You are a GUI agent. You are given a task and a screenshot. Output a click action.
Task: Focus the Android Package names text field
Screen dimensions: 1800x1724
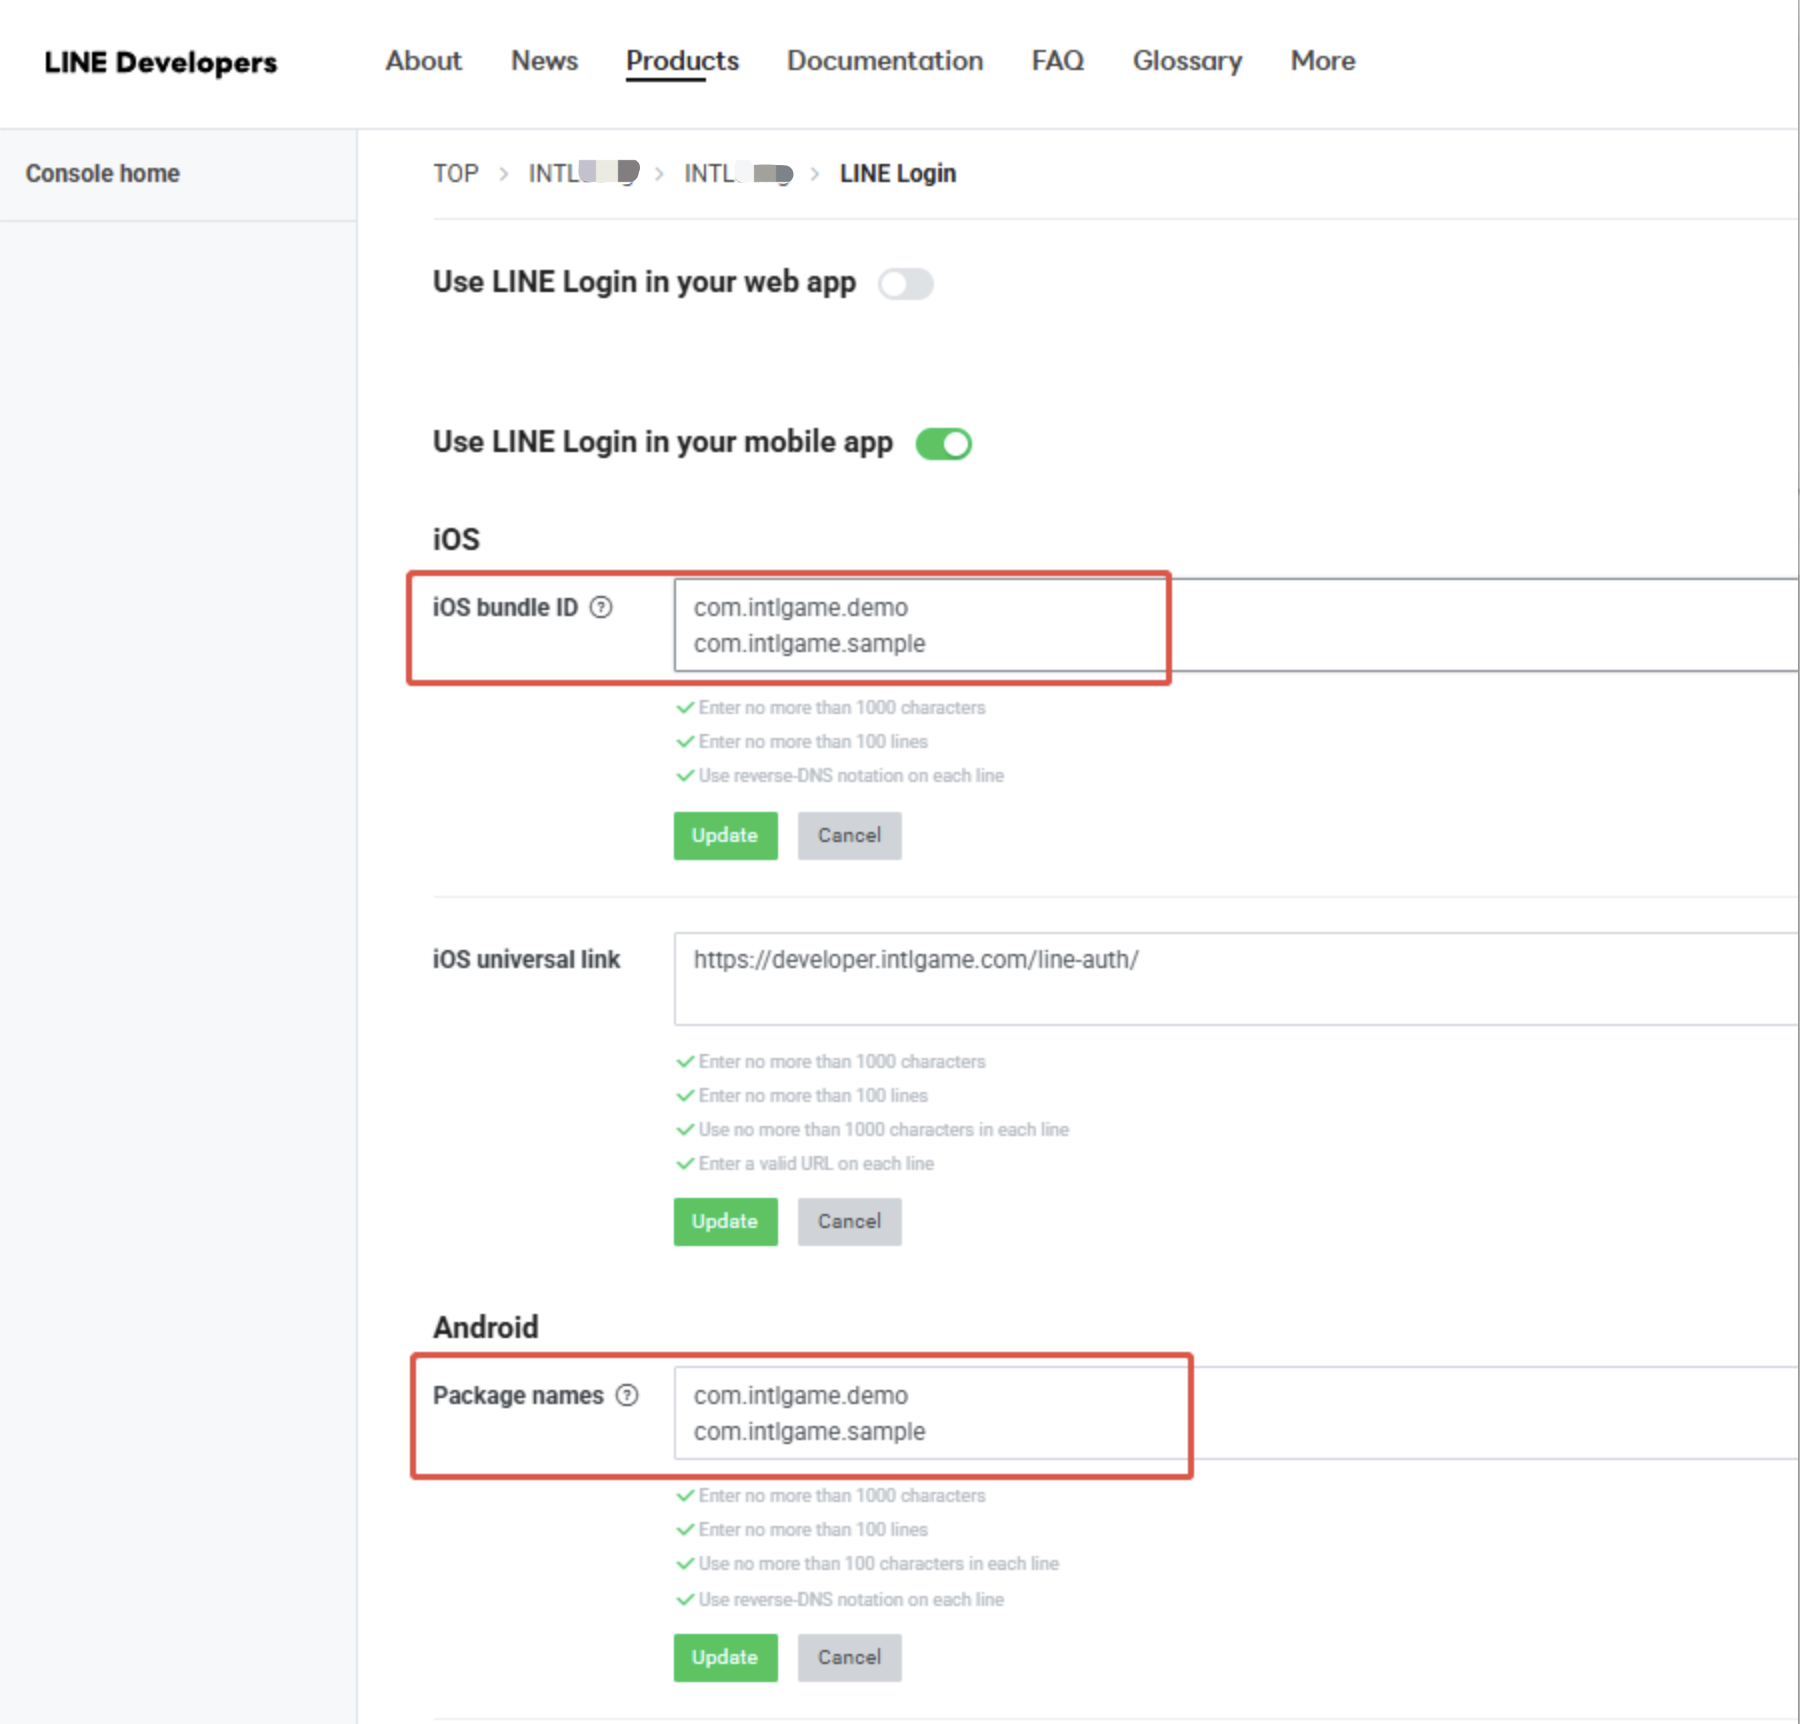(1236, 1413)
